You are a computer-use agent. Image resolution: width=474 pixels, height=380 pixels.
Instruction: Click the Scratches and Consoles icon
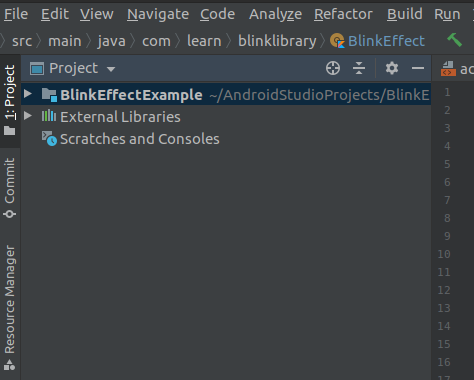point(49,138)
